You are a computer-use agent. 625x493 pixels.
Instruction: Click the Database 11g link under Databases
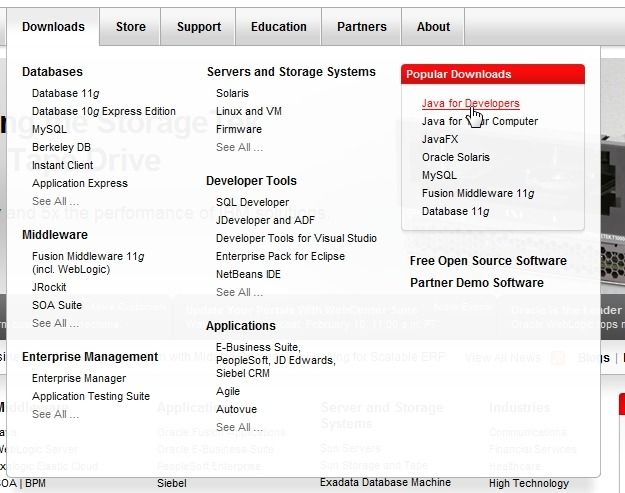(65, 93)
